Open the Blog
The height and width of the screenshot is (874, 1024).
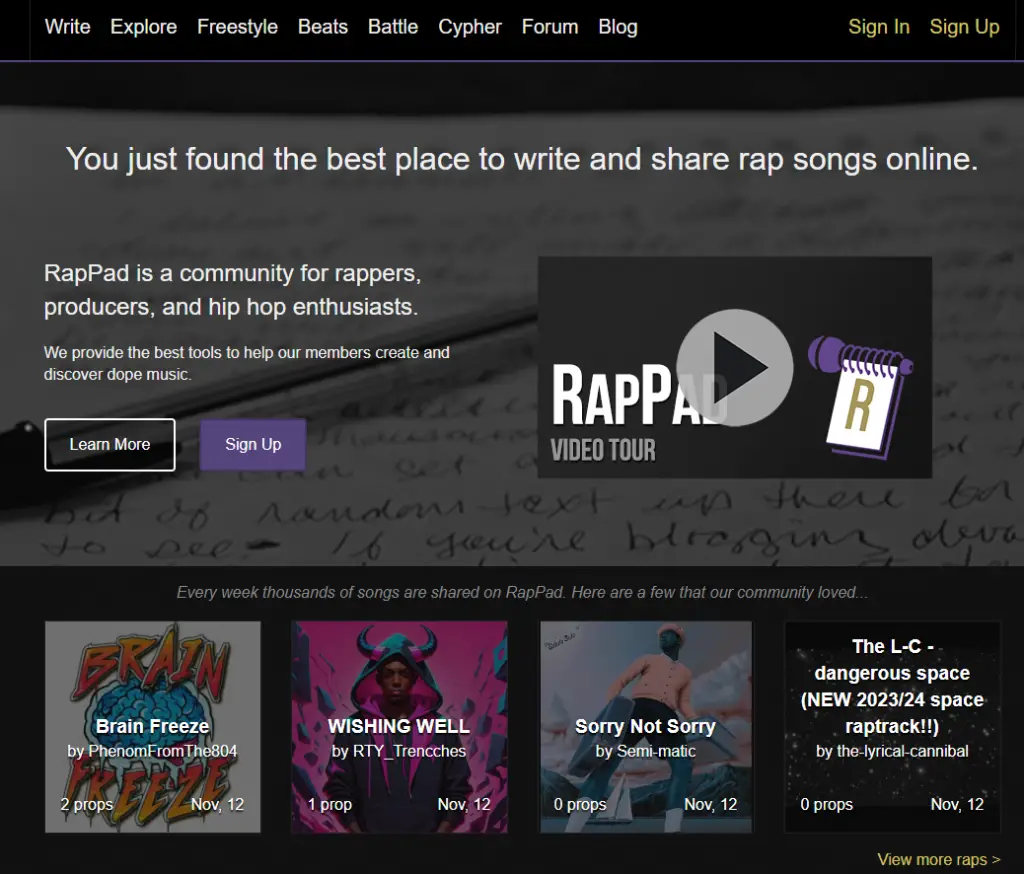tap(617, 27)
